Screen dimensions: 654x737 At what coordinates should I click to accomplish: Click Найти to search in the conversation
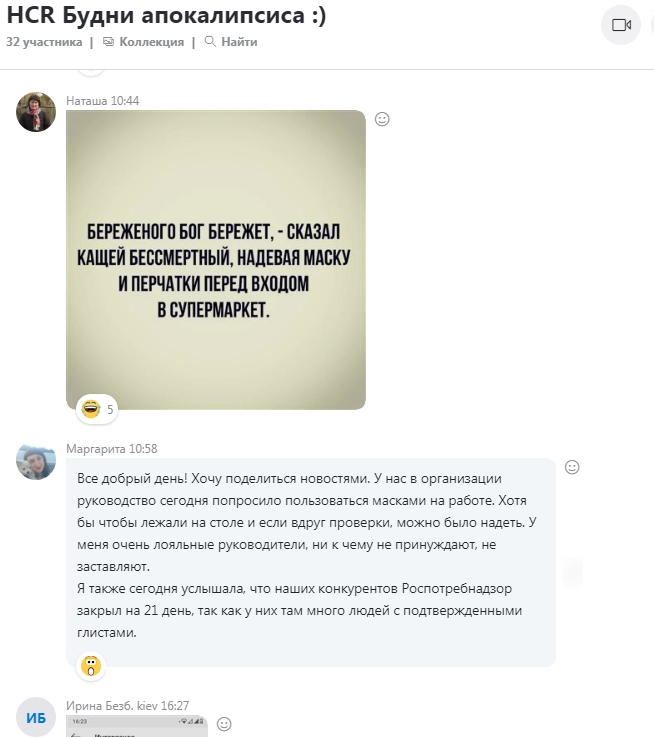pos(231,42)
